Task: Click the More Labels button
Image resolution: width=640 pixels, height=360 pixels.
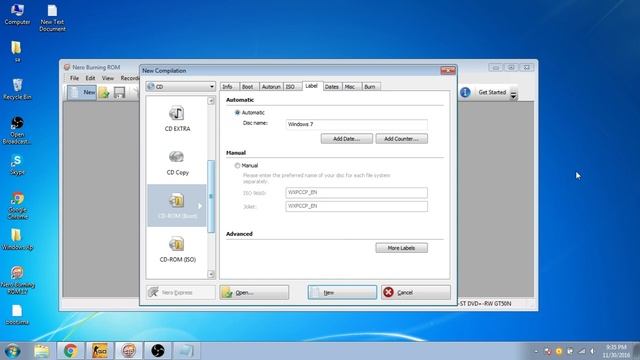Action: tap(402, 248)
